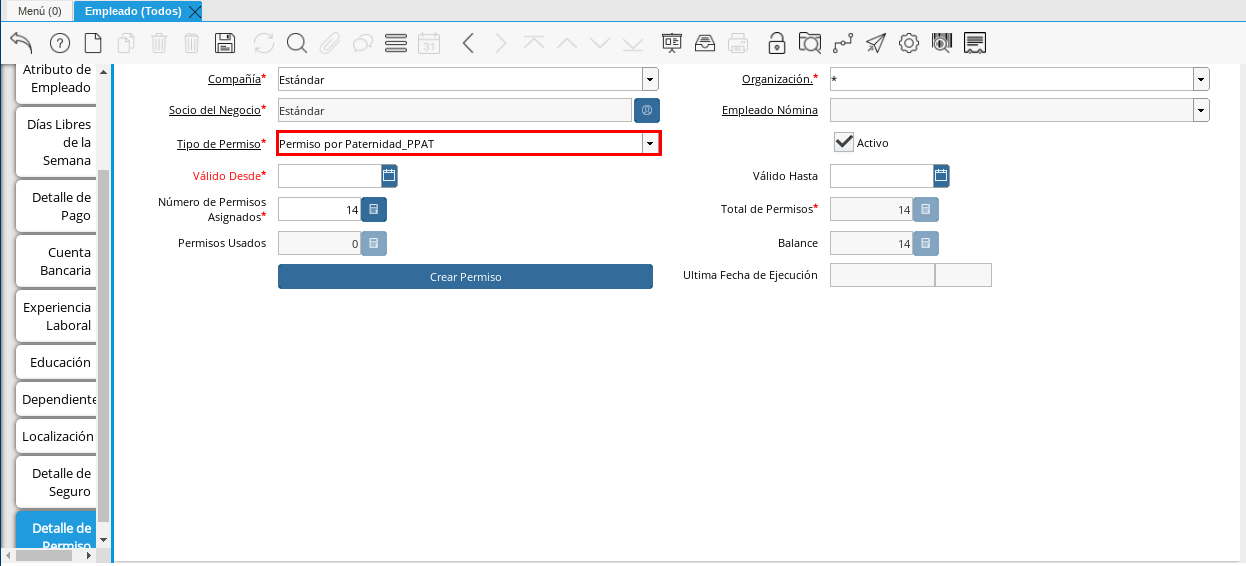Click the barcode product info icon

point(942,43)
